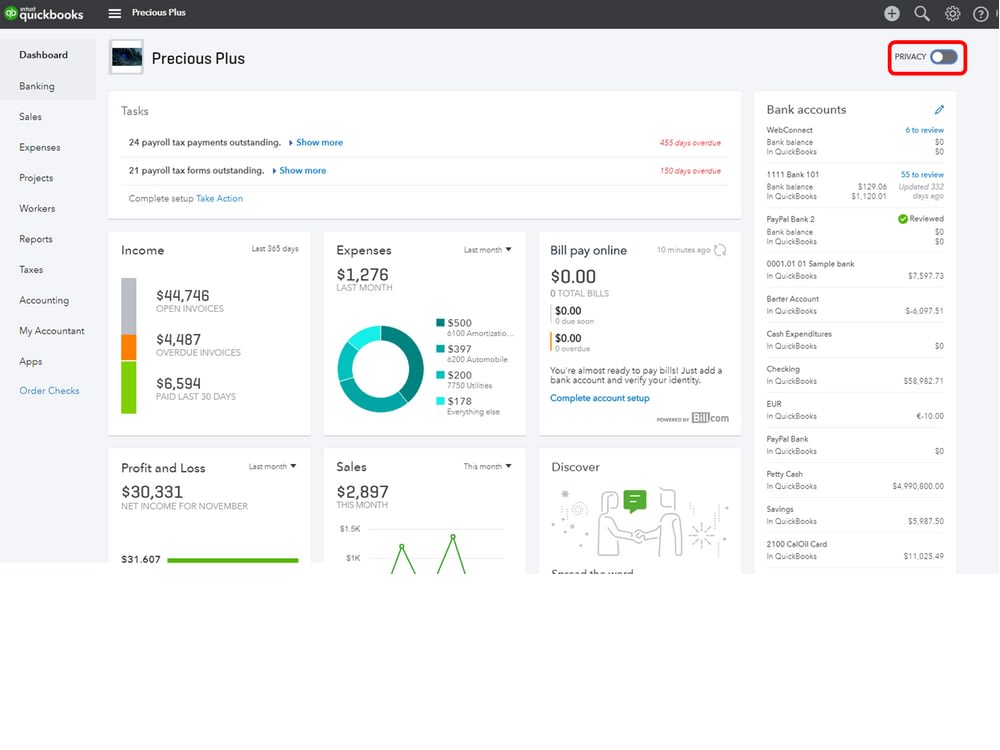Click the Discover handshake illustration
This screenshot has width=1000, height=750.
640,522
